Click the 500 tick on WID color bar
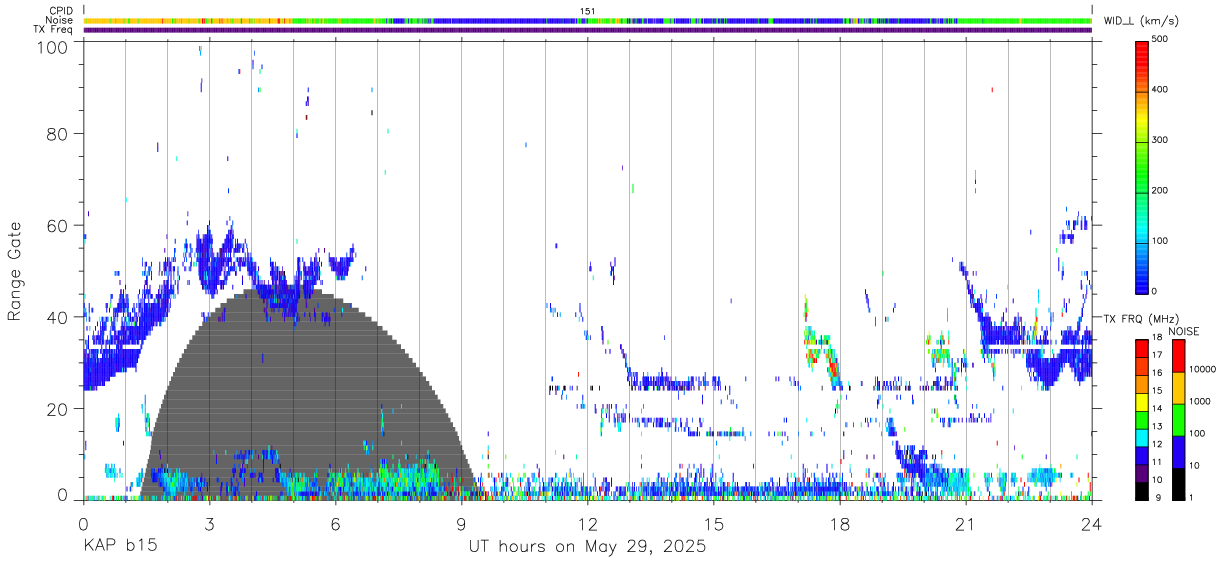 [x=1160, y=40]
